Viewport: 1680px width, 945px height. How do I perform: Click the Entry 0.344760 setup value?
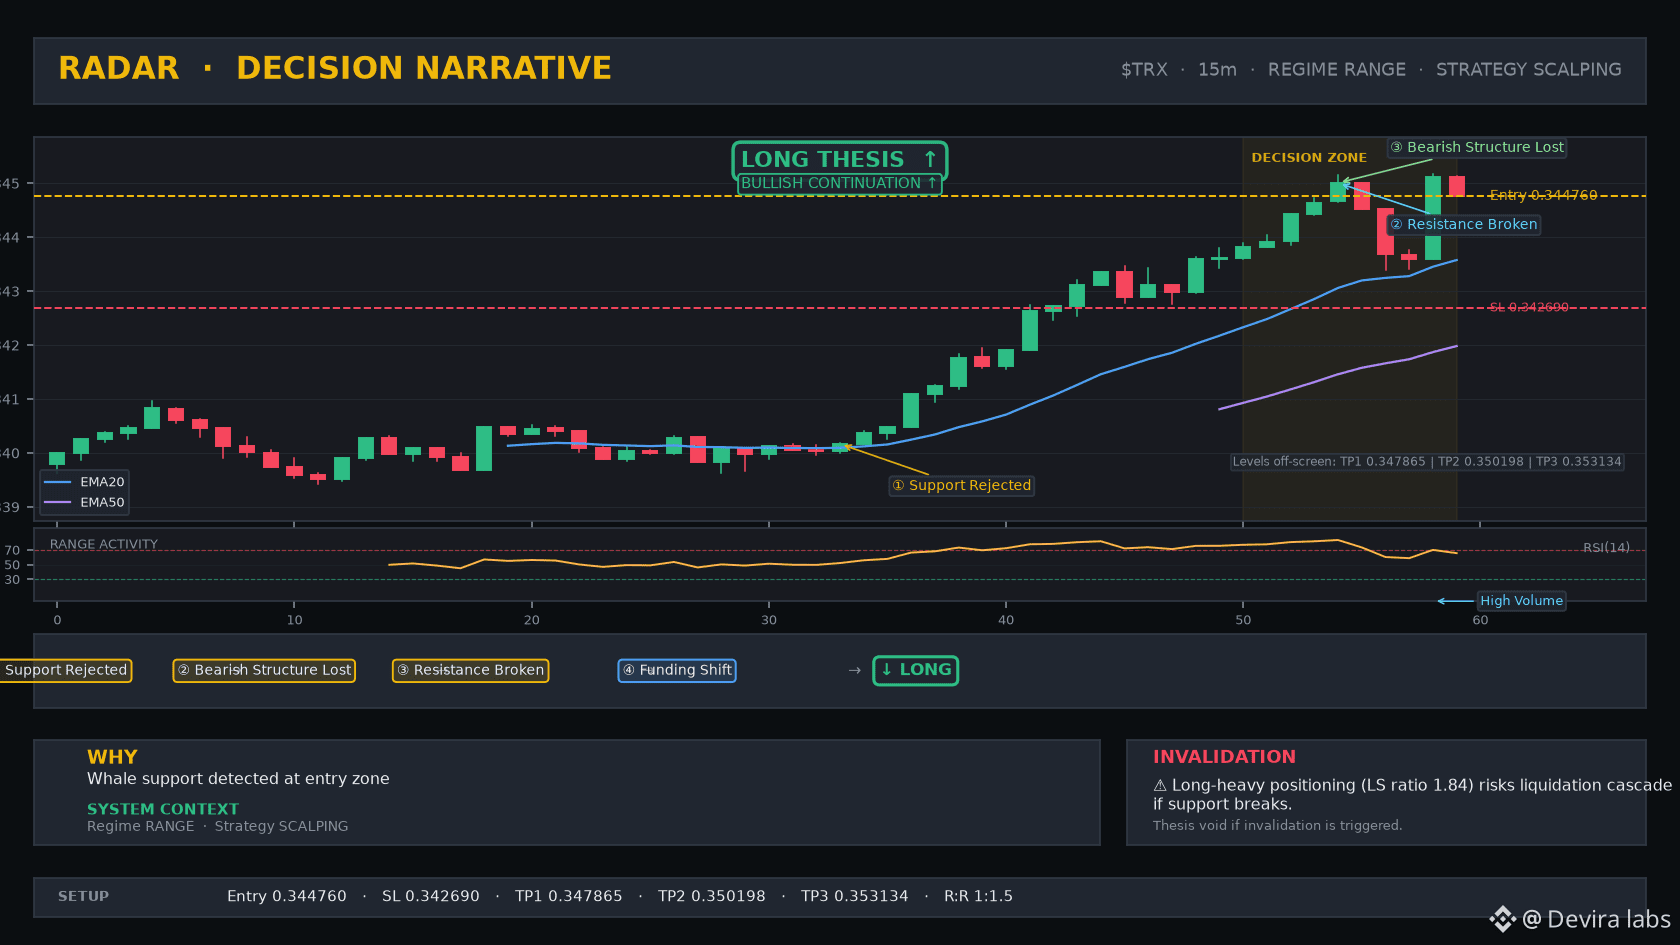[x=287, y=896]
